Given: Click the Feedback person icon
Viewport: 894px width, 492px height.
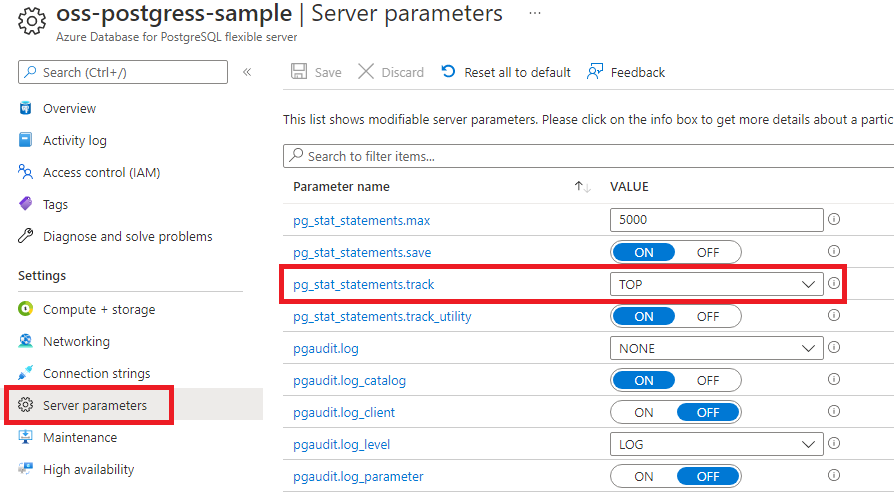Looking at the screenshot, I should point(595,71).
